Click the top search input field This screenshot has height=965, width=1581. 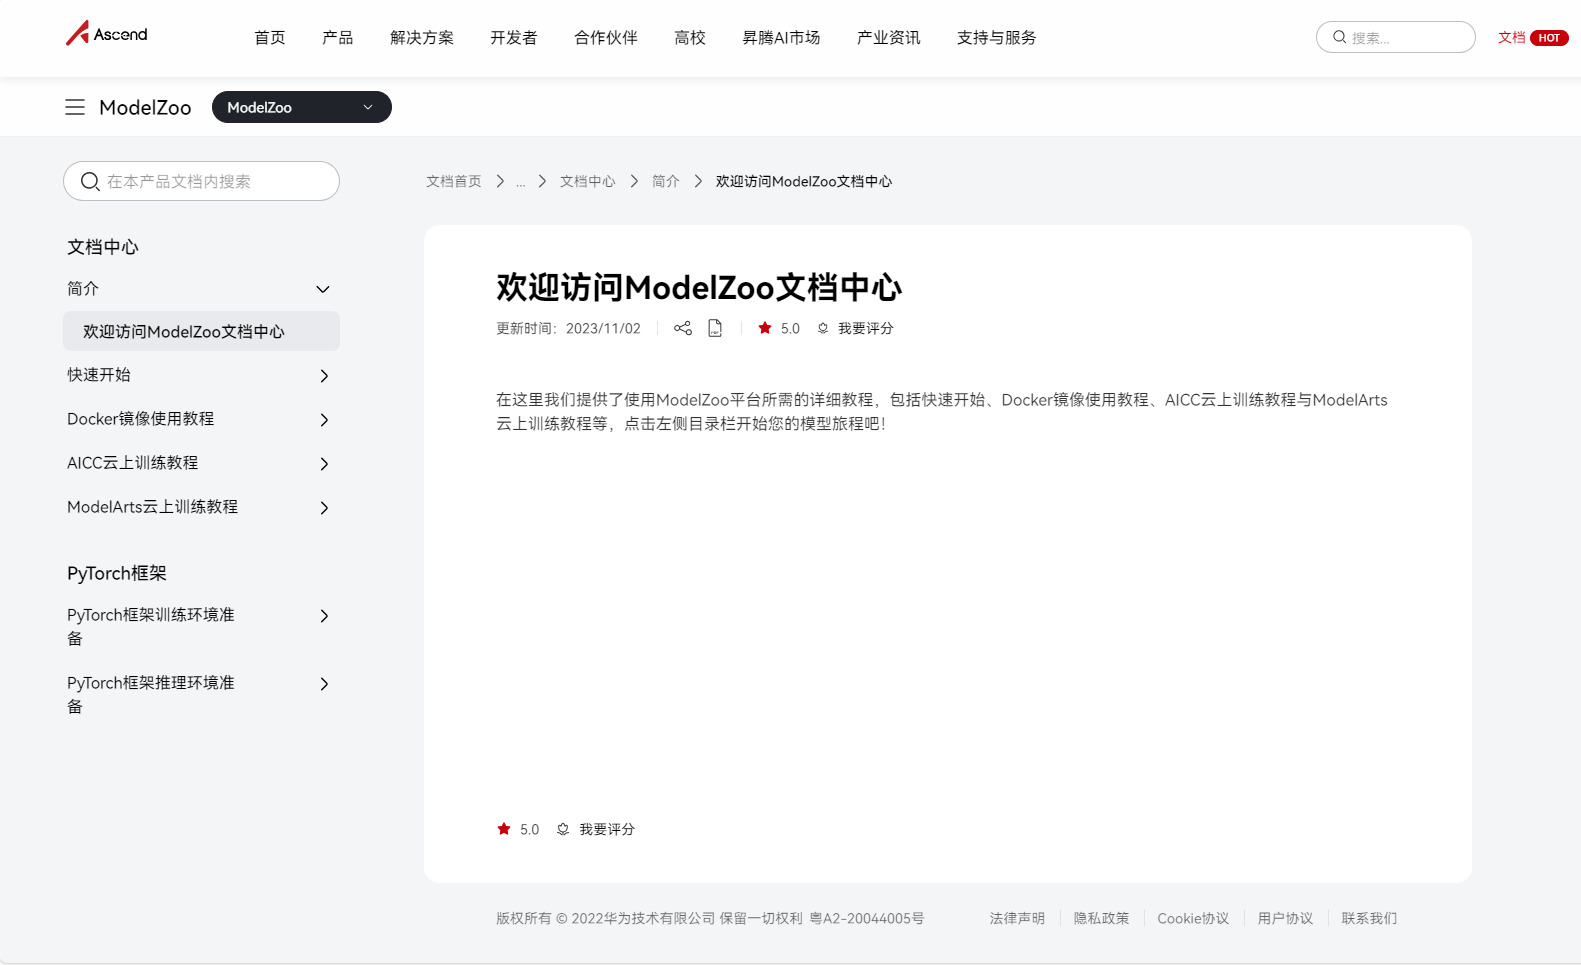click(1396, 37)
